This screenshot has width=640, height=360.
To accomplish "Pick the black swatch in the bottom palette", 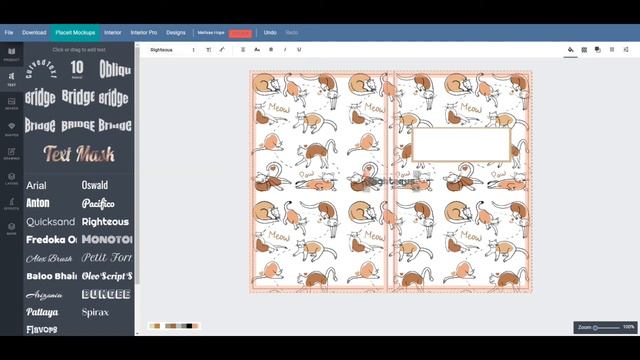I will coord(189,326).
